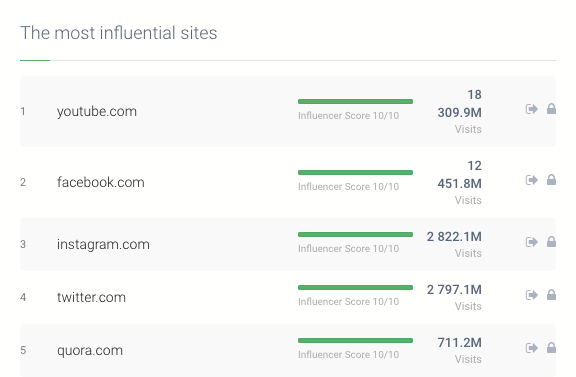Select the instagram.com site name
Image resolution: width=576 pixels, height=377 pixels.
(103, 244)
